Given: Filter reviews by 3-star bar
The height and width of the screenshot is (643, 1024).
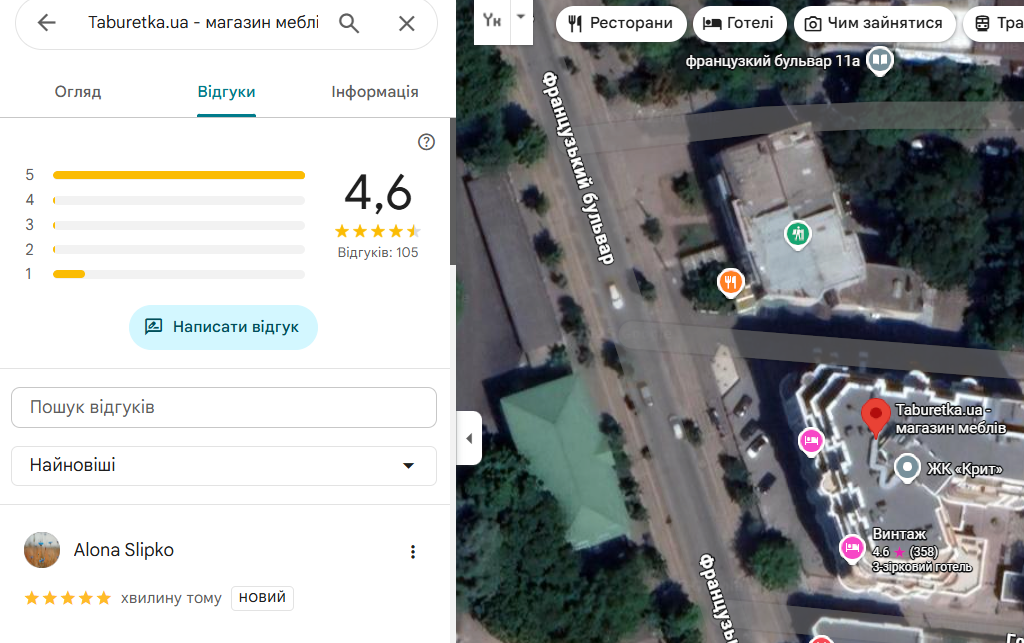Looking at the screenshot, I should pos(178,225).
